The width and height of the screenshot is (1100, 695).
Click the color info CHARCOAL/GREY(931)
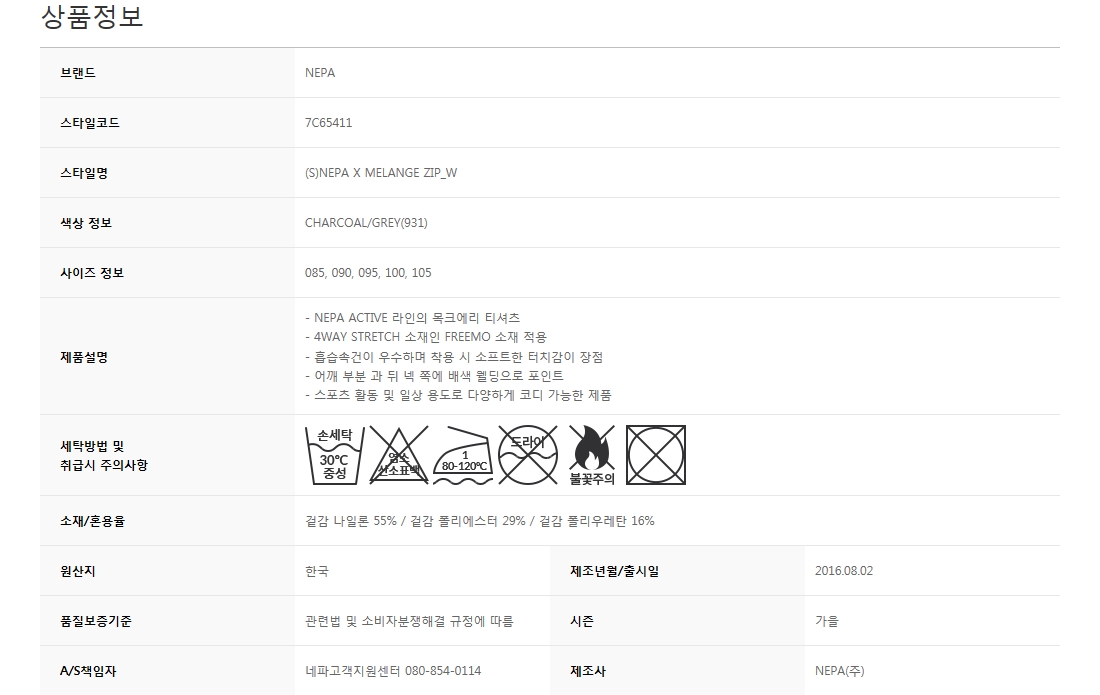coord(366,222)
